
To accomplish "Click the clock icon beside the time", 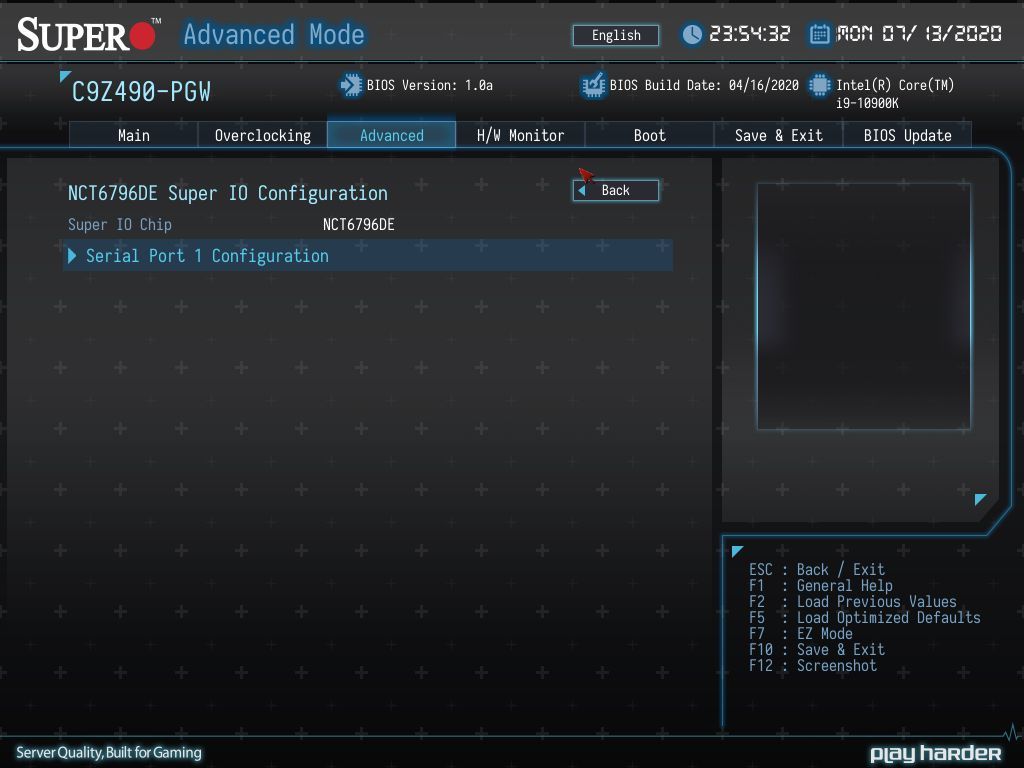I will pos(692,34).
